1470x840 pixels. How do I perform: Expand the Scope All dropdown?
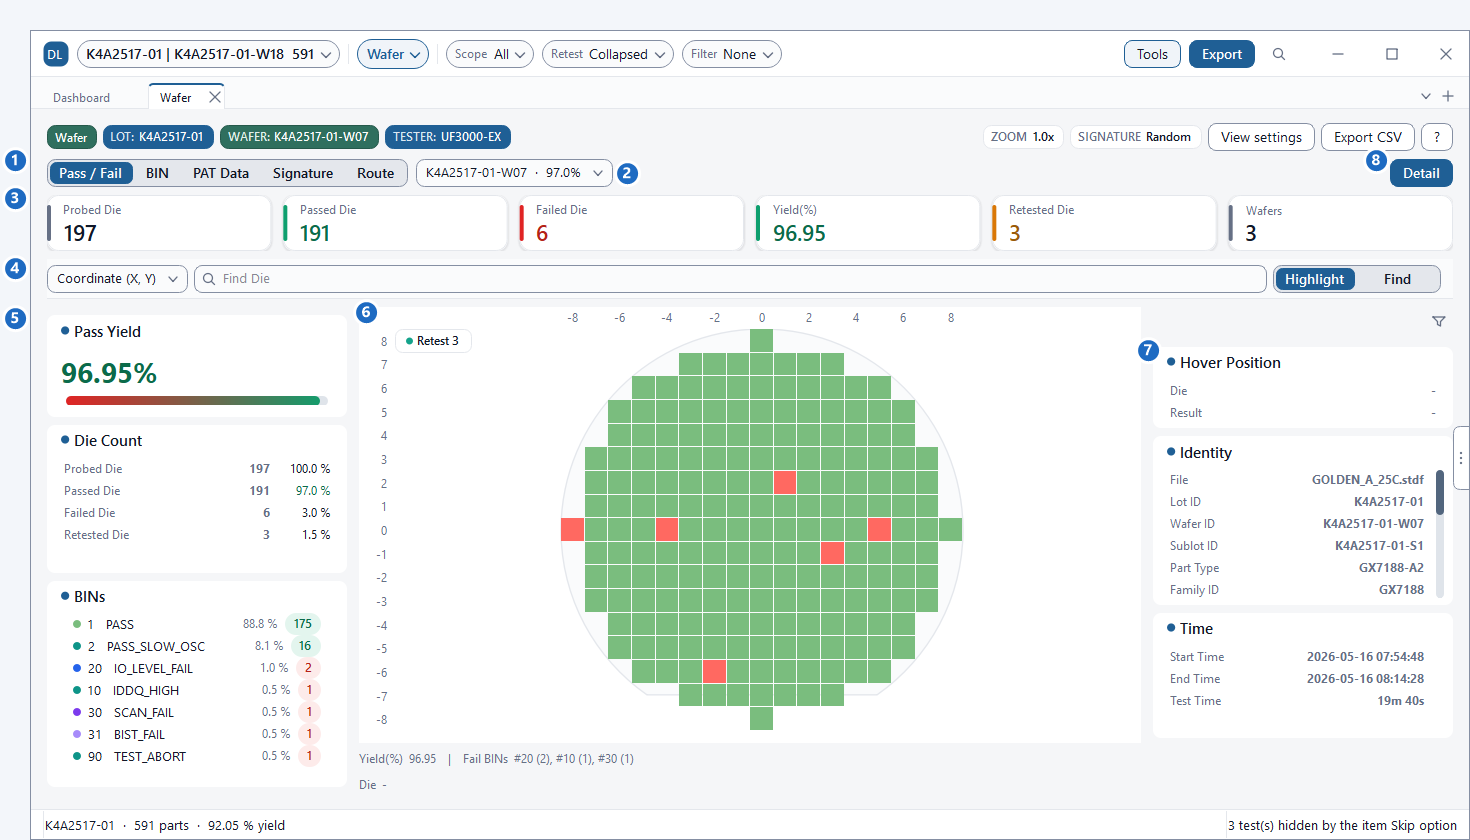490,54
